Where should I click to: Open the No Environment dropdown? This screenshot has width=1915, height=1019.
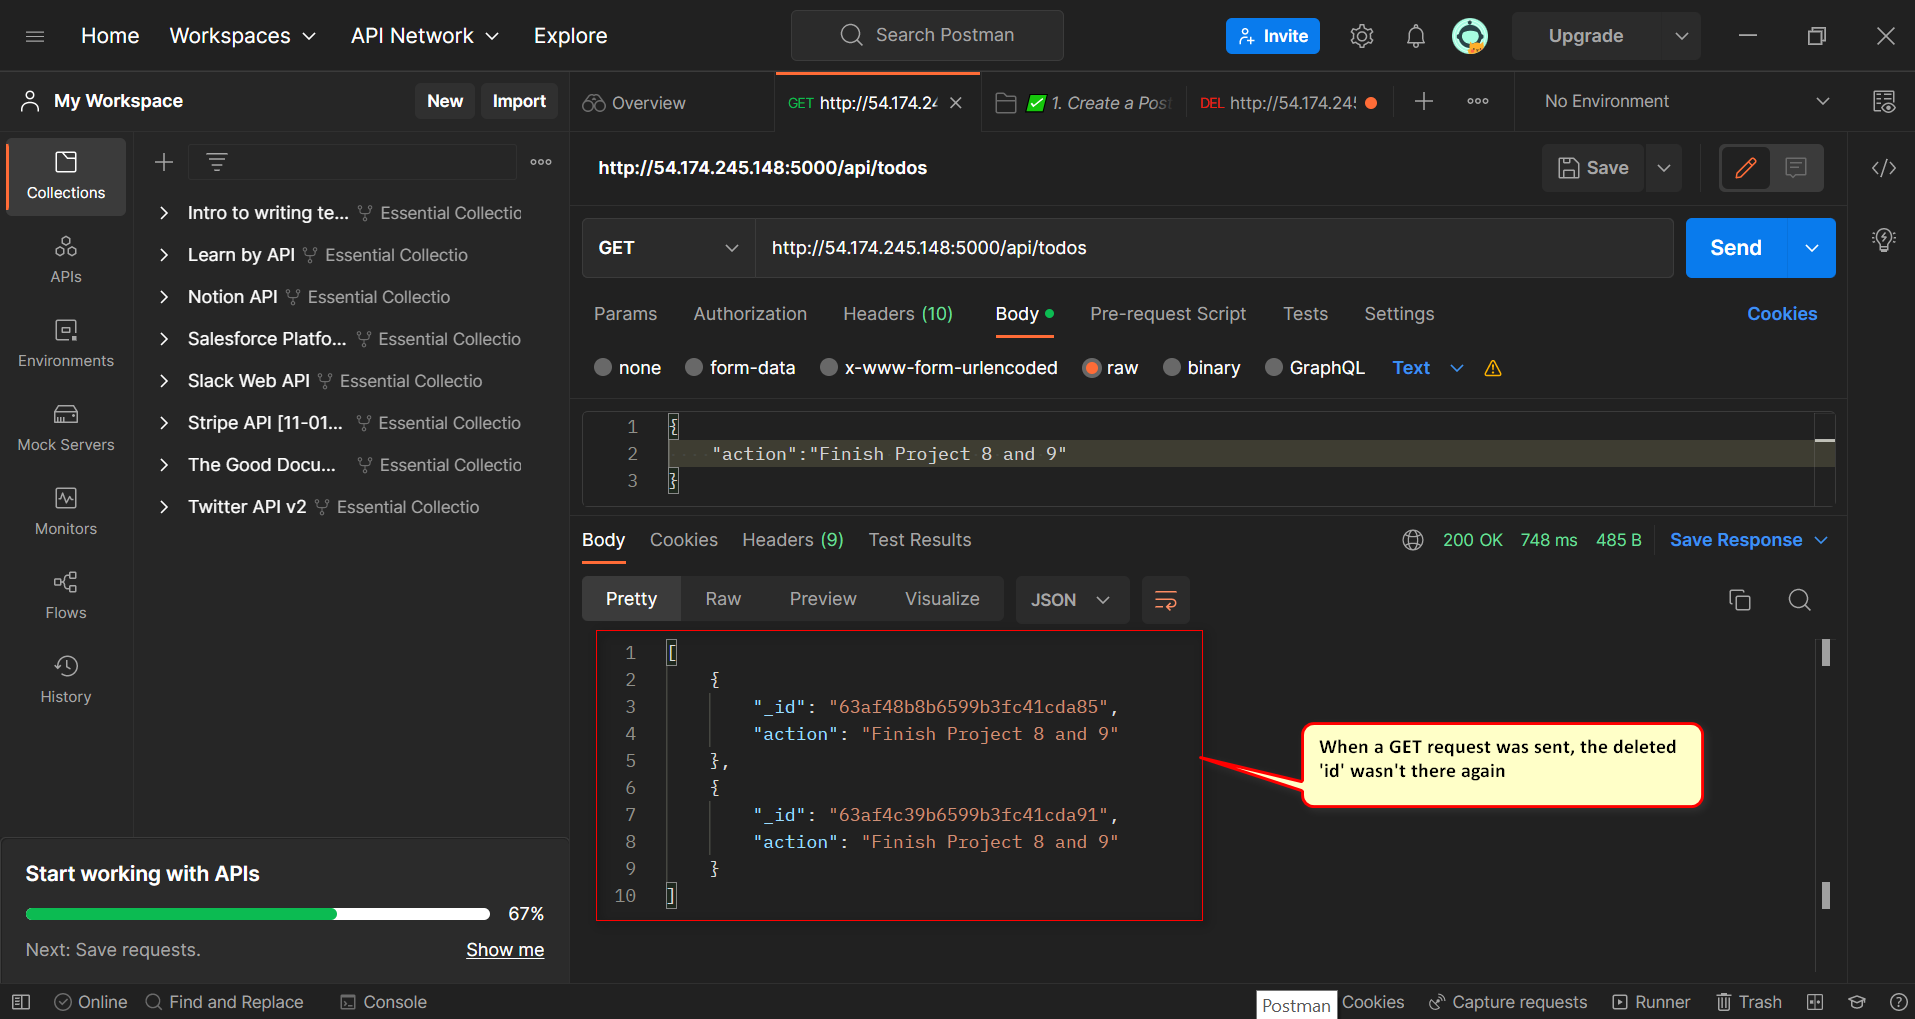tap(1687, 101)
